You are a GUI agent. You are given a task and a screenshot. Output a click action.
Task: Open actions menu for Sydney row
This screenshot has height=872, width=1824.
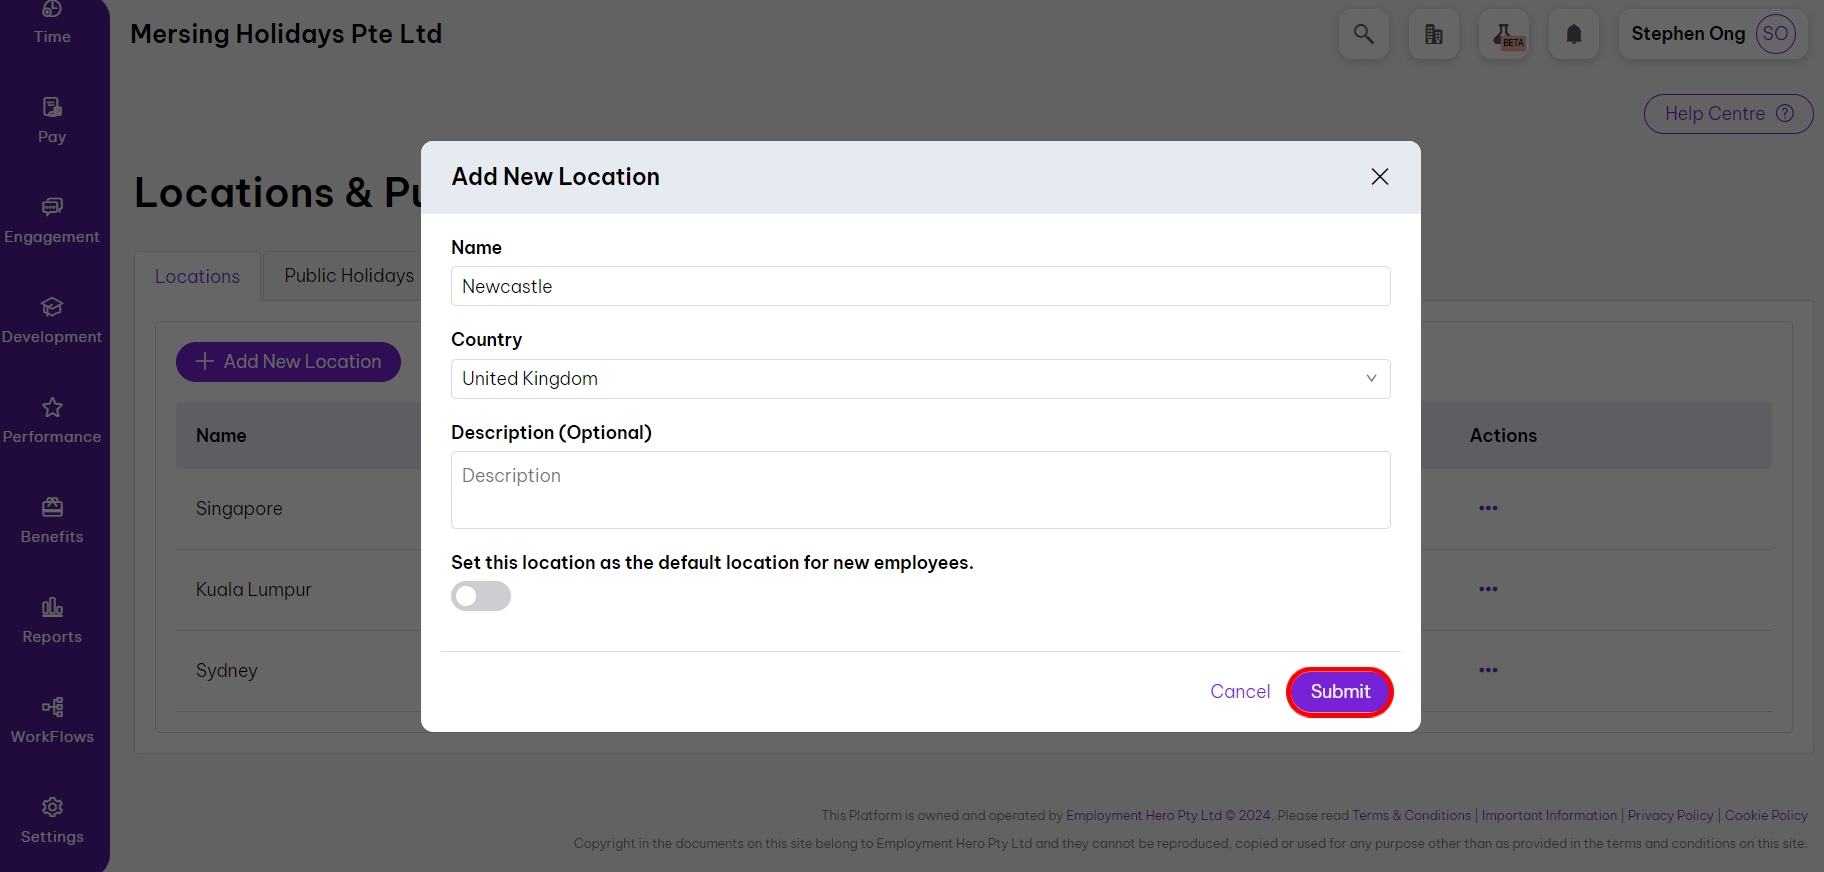(1488, 670)
